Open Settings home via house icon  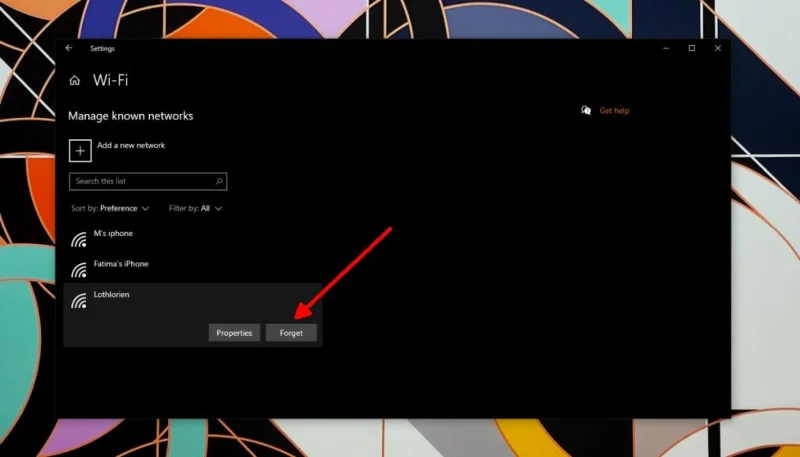74,80
